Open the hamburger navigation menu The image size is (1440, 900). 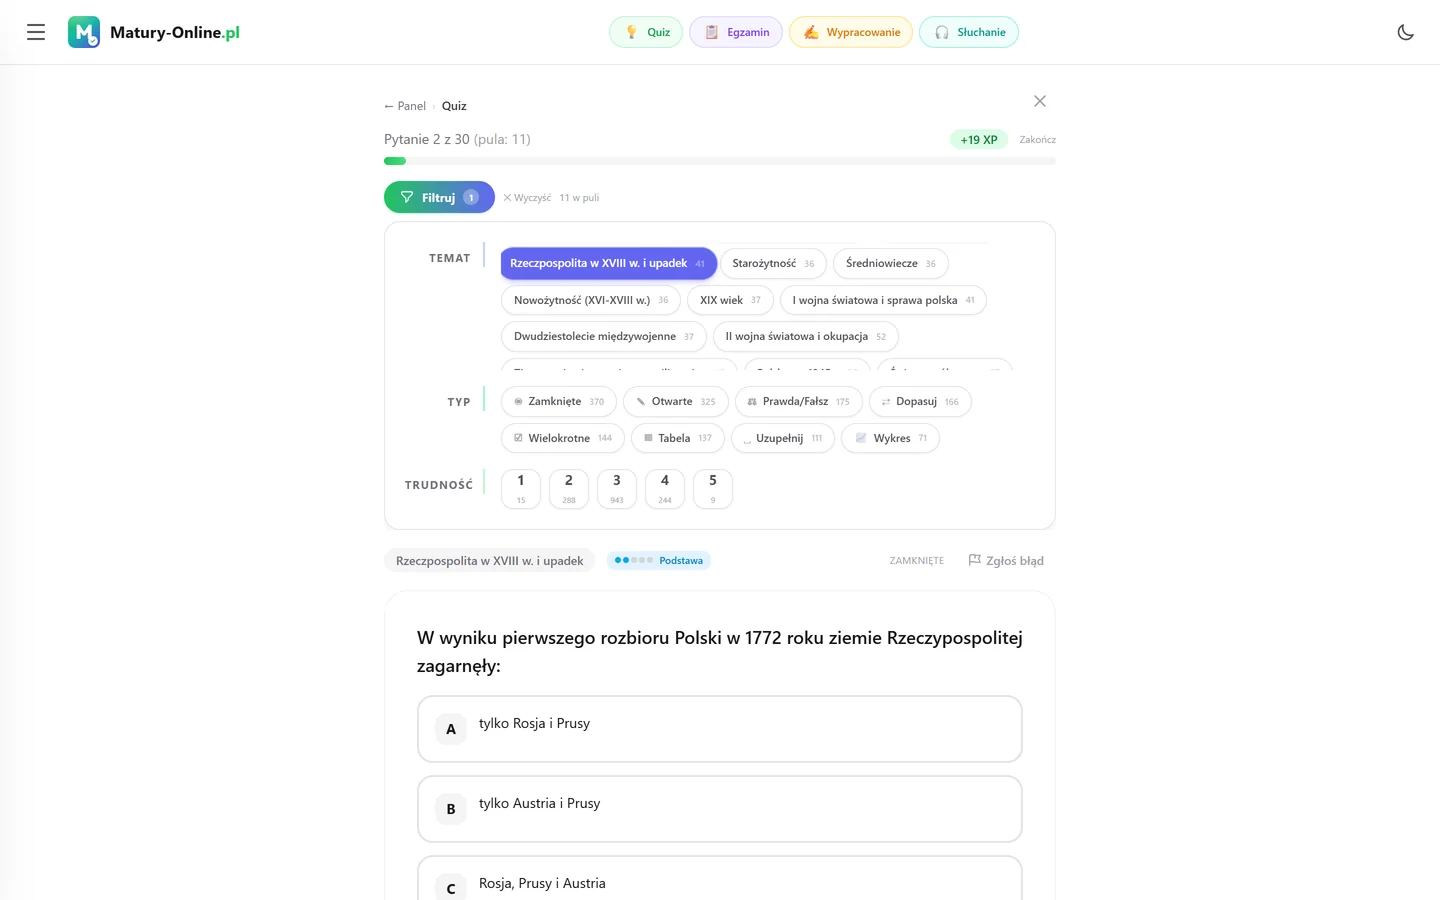click(x=36, y=32)
